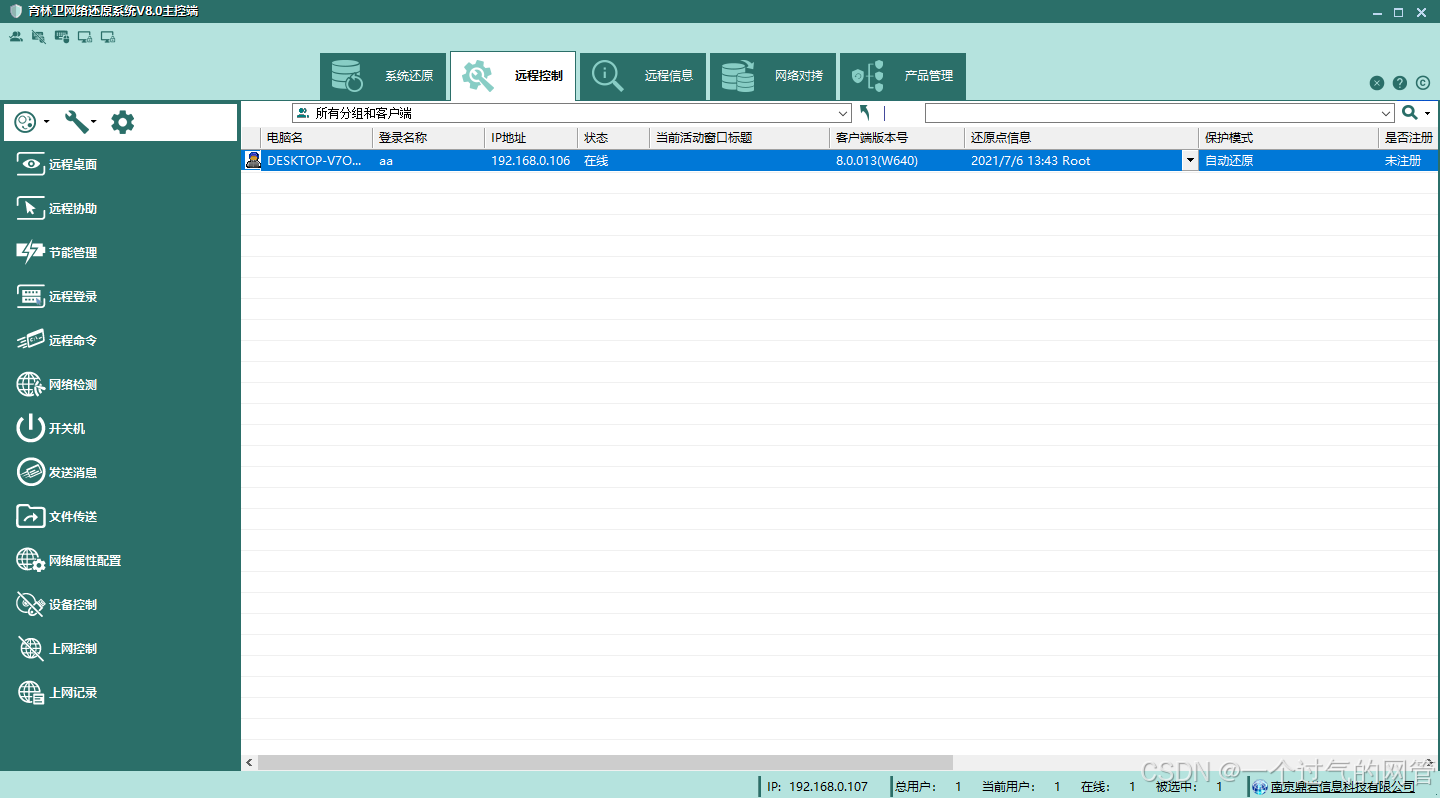The image size is (1440, 798).
Task: Click the login name cell "aa"
Action: tap(429, 161)
